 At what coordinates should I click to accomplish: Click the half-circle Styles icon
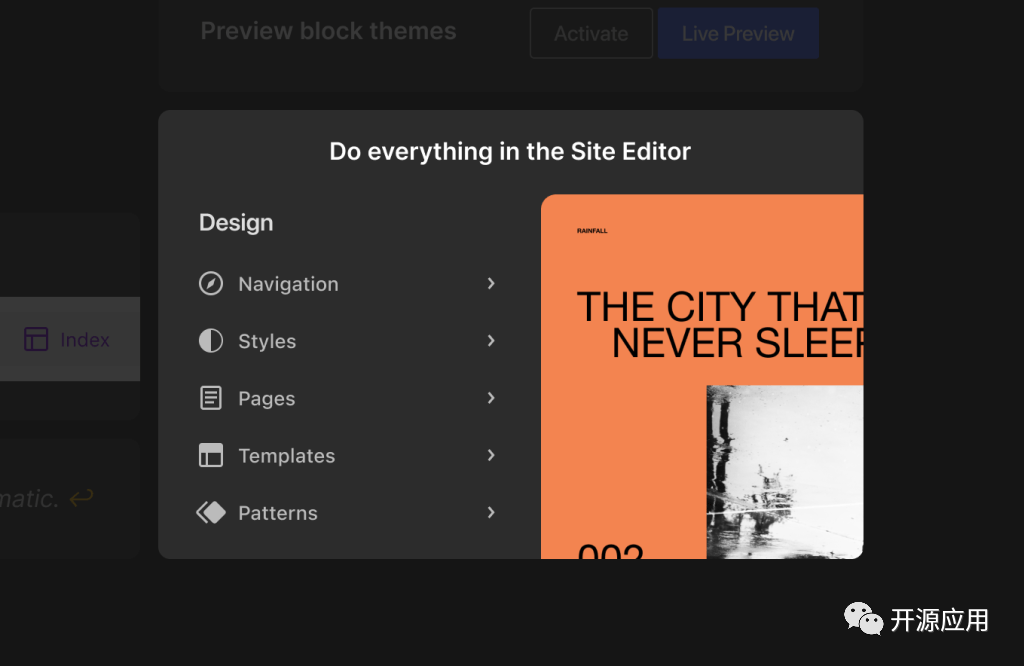coord(211,341)
